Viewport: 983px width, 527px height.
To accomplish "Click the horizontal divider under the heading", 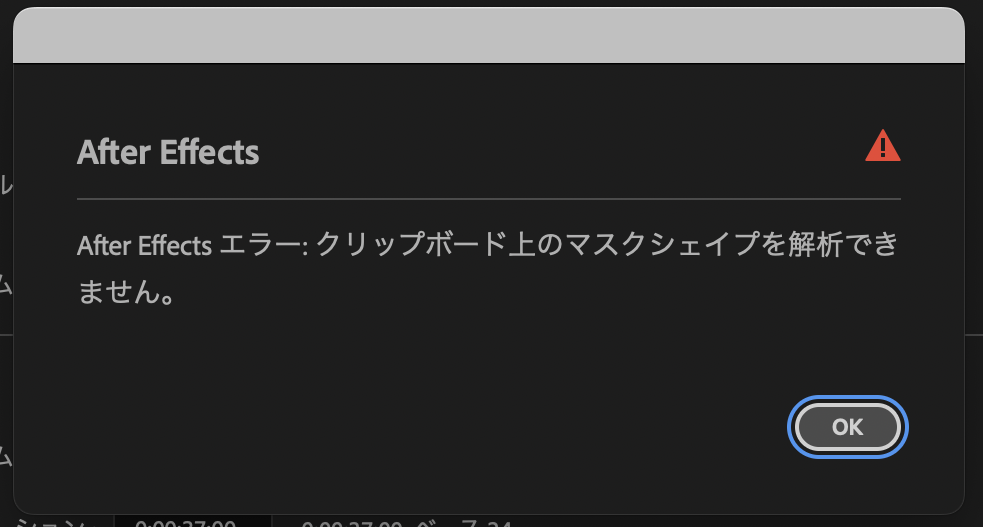I will [489, 199].
